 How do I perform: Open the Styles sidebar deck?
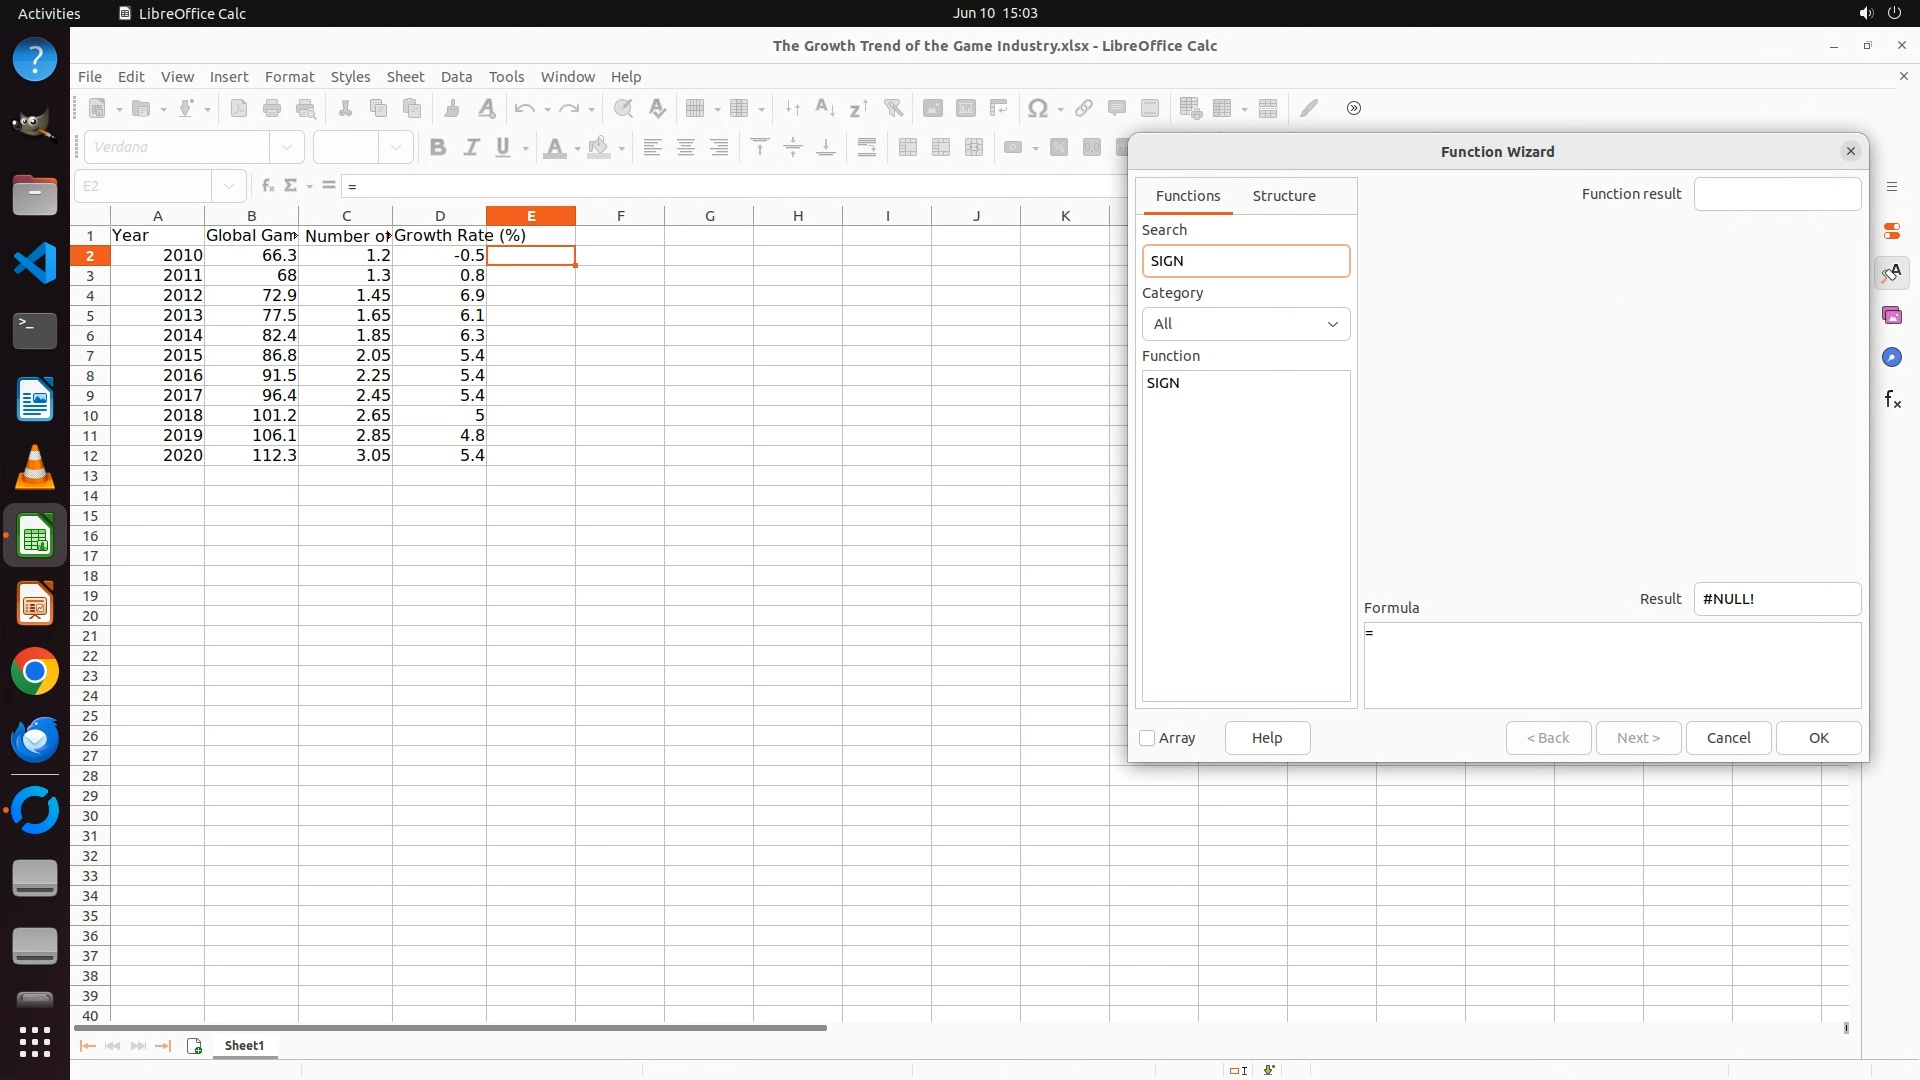[x=1891, y=273]
